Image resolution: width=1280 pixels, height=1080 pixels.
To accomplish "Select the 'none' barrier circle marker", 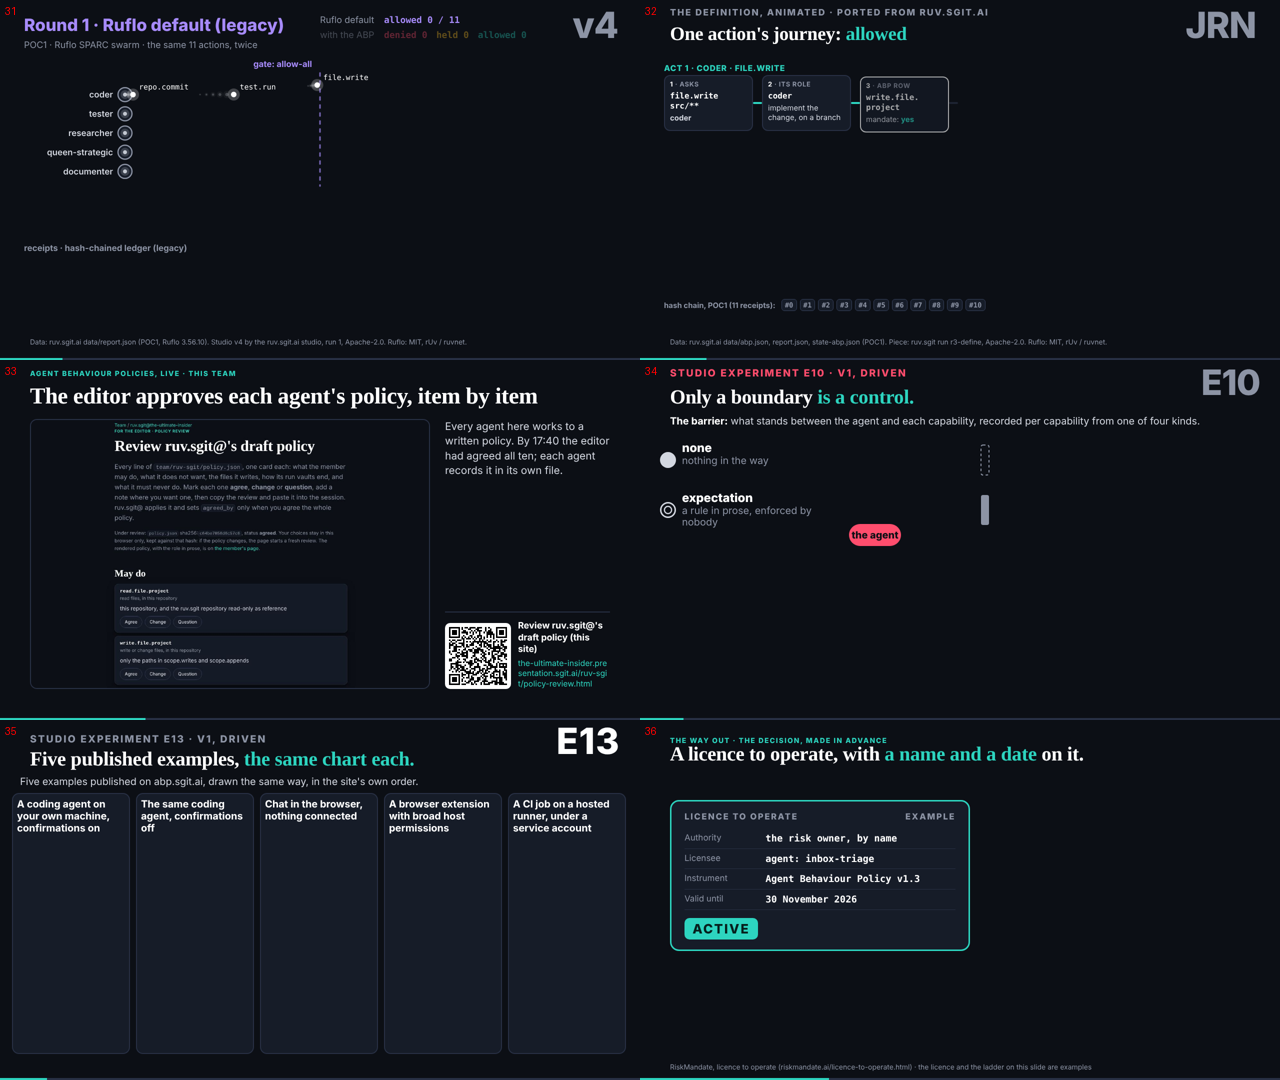I will tap(668, 460).
